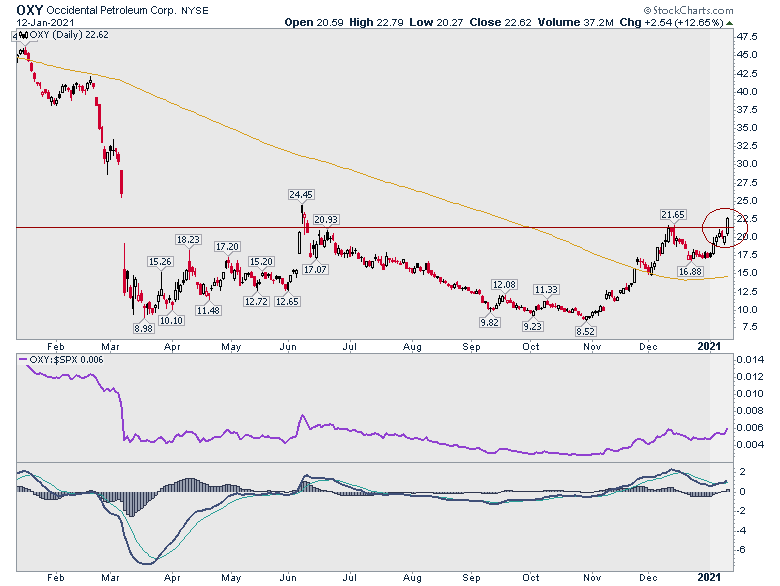This screenshot has height=586, width=780.
Task: Click the 12.08 September price label
Action: pos(504,285)
